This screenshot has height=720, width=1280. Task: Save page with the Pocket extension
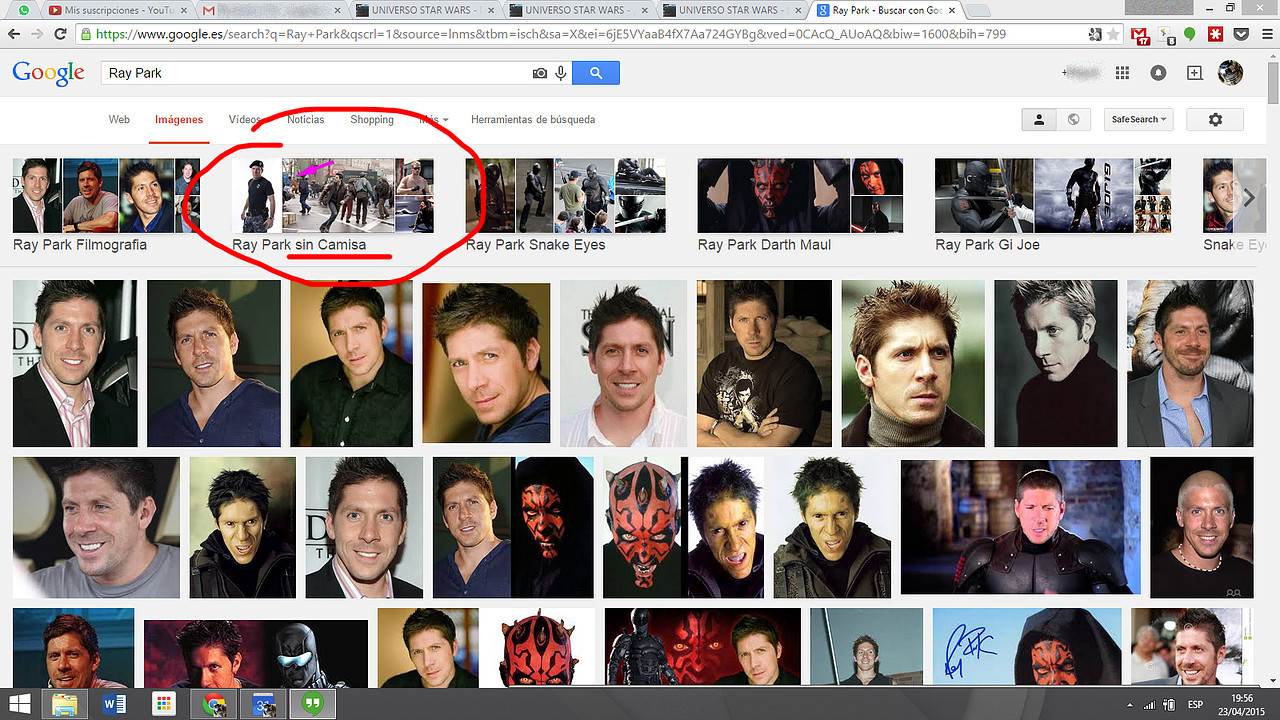click(1240, 34)
